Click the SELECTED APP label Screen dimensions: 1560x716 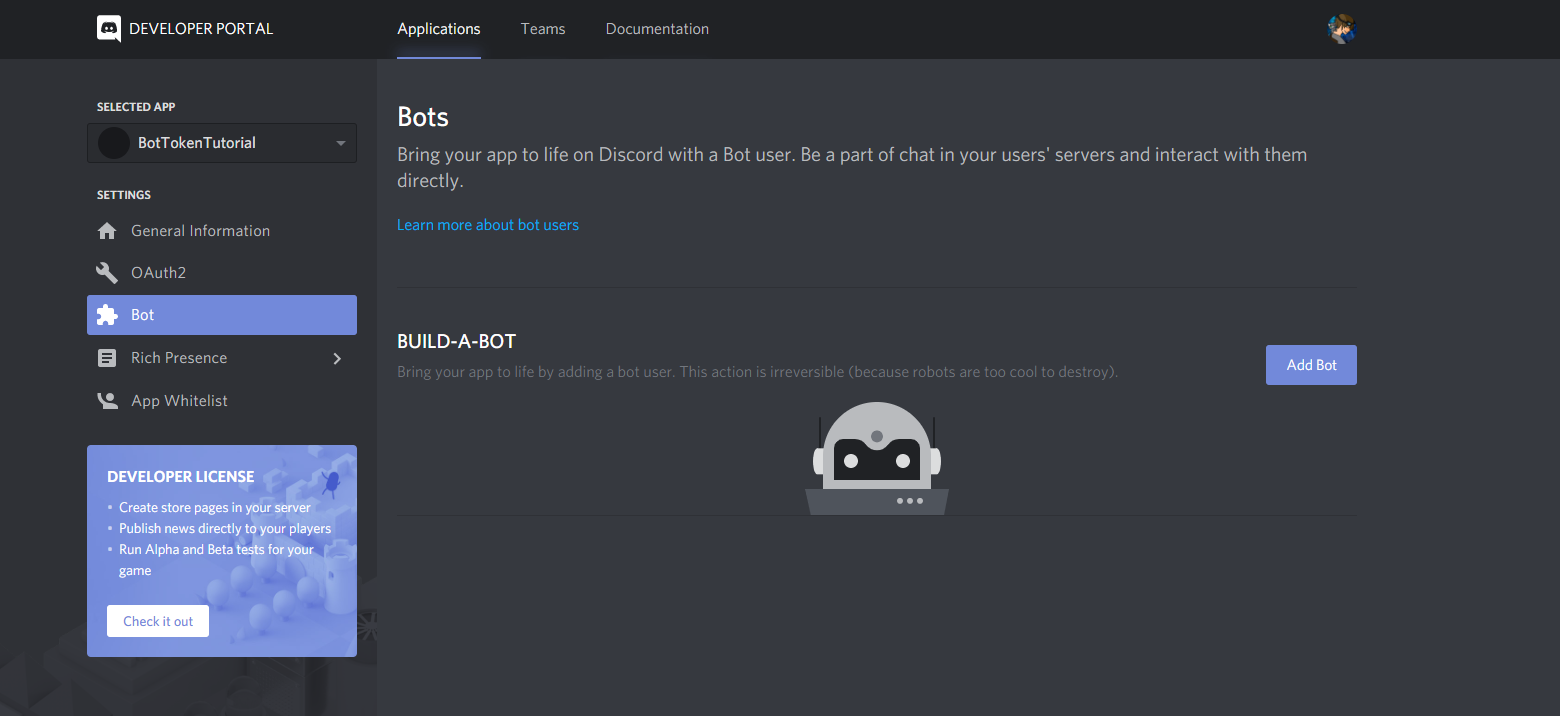(x=136, y=107)
